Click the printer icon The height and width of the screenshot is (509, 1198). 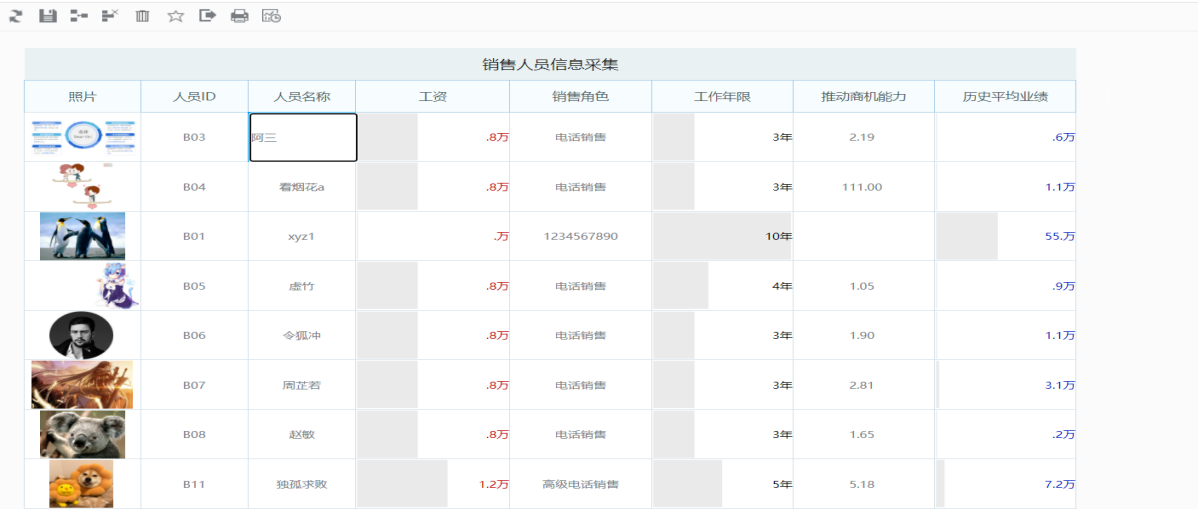(240, 15)
